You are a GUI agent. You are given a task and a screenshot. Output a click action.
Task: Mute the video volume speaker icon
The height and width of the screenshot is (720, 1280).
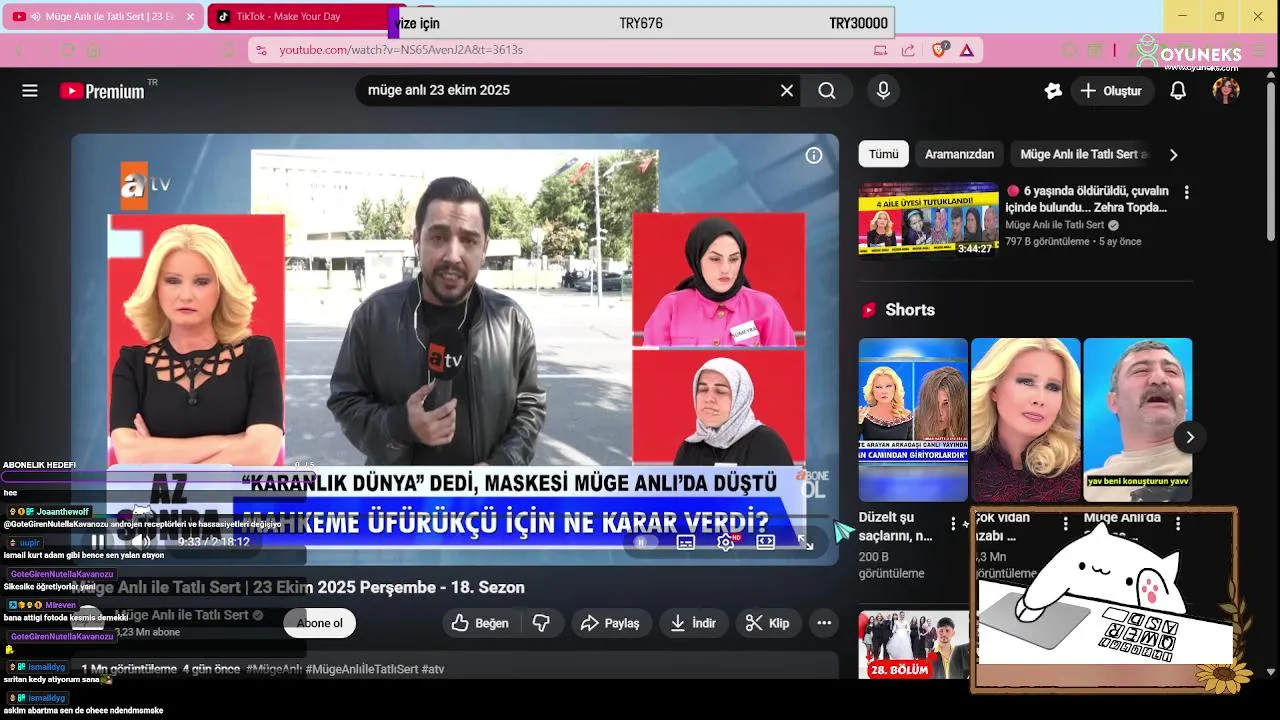point(141,541)
